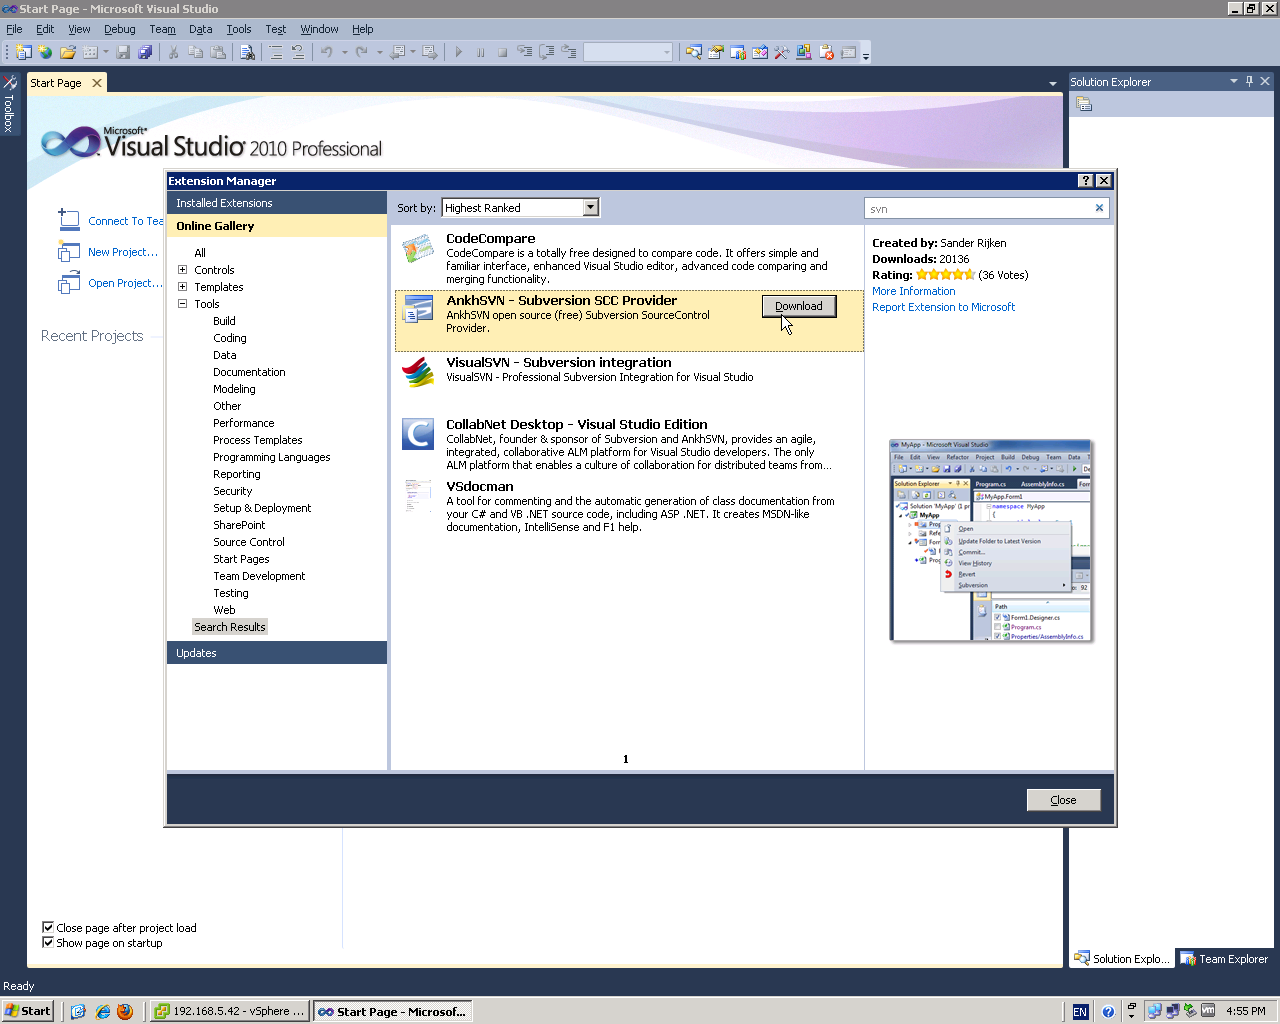Expand the Templates category

(x=182, y=287)
